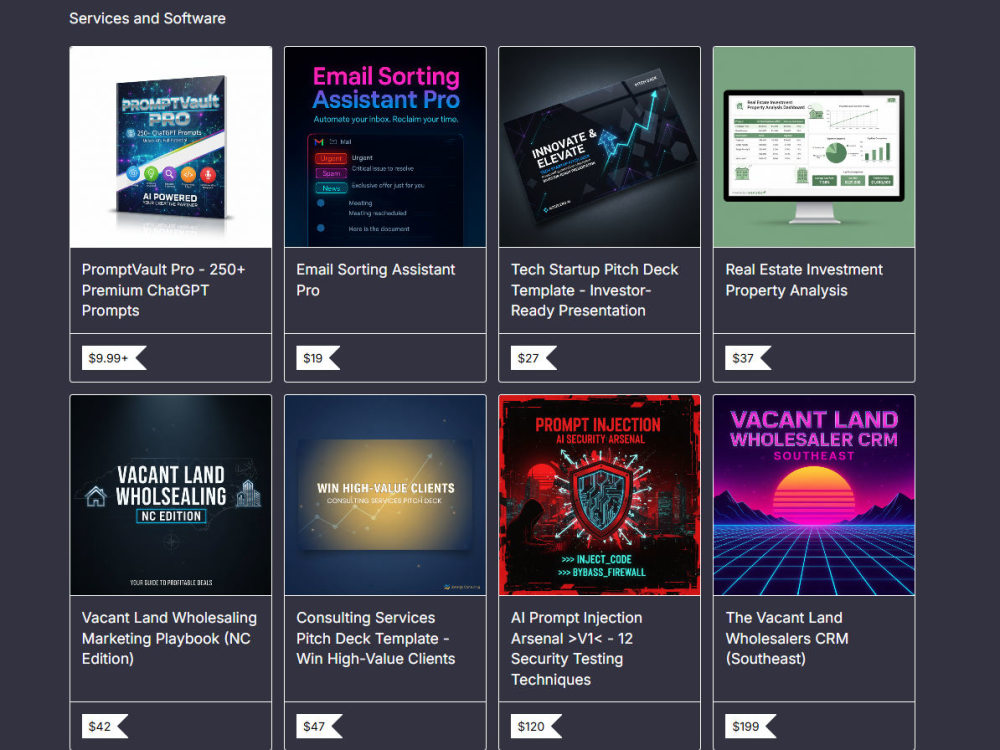Screen dimensions: 1000x750
Task: Click the $120 price tag
Action: pyautogui.click(x=536, y=726)
